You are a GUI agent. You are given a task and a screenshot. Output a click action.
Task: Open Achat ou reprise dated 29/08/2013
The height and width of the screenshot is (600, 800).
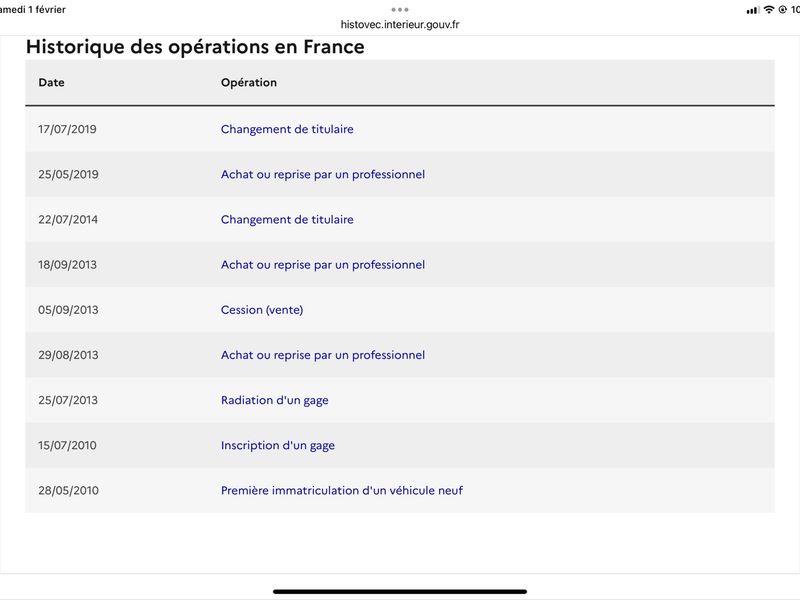pos(322,355)
